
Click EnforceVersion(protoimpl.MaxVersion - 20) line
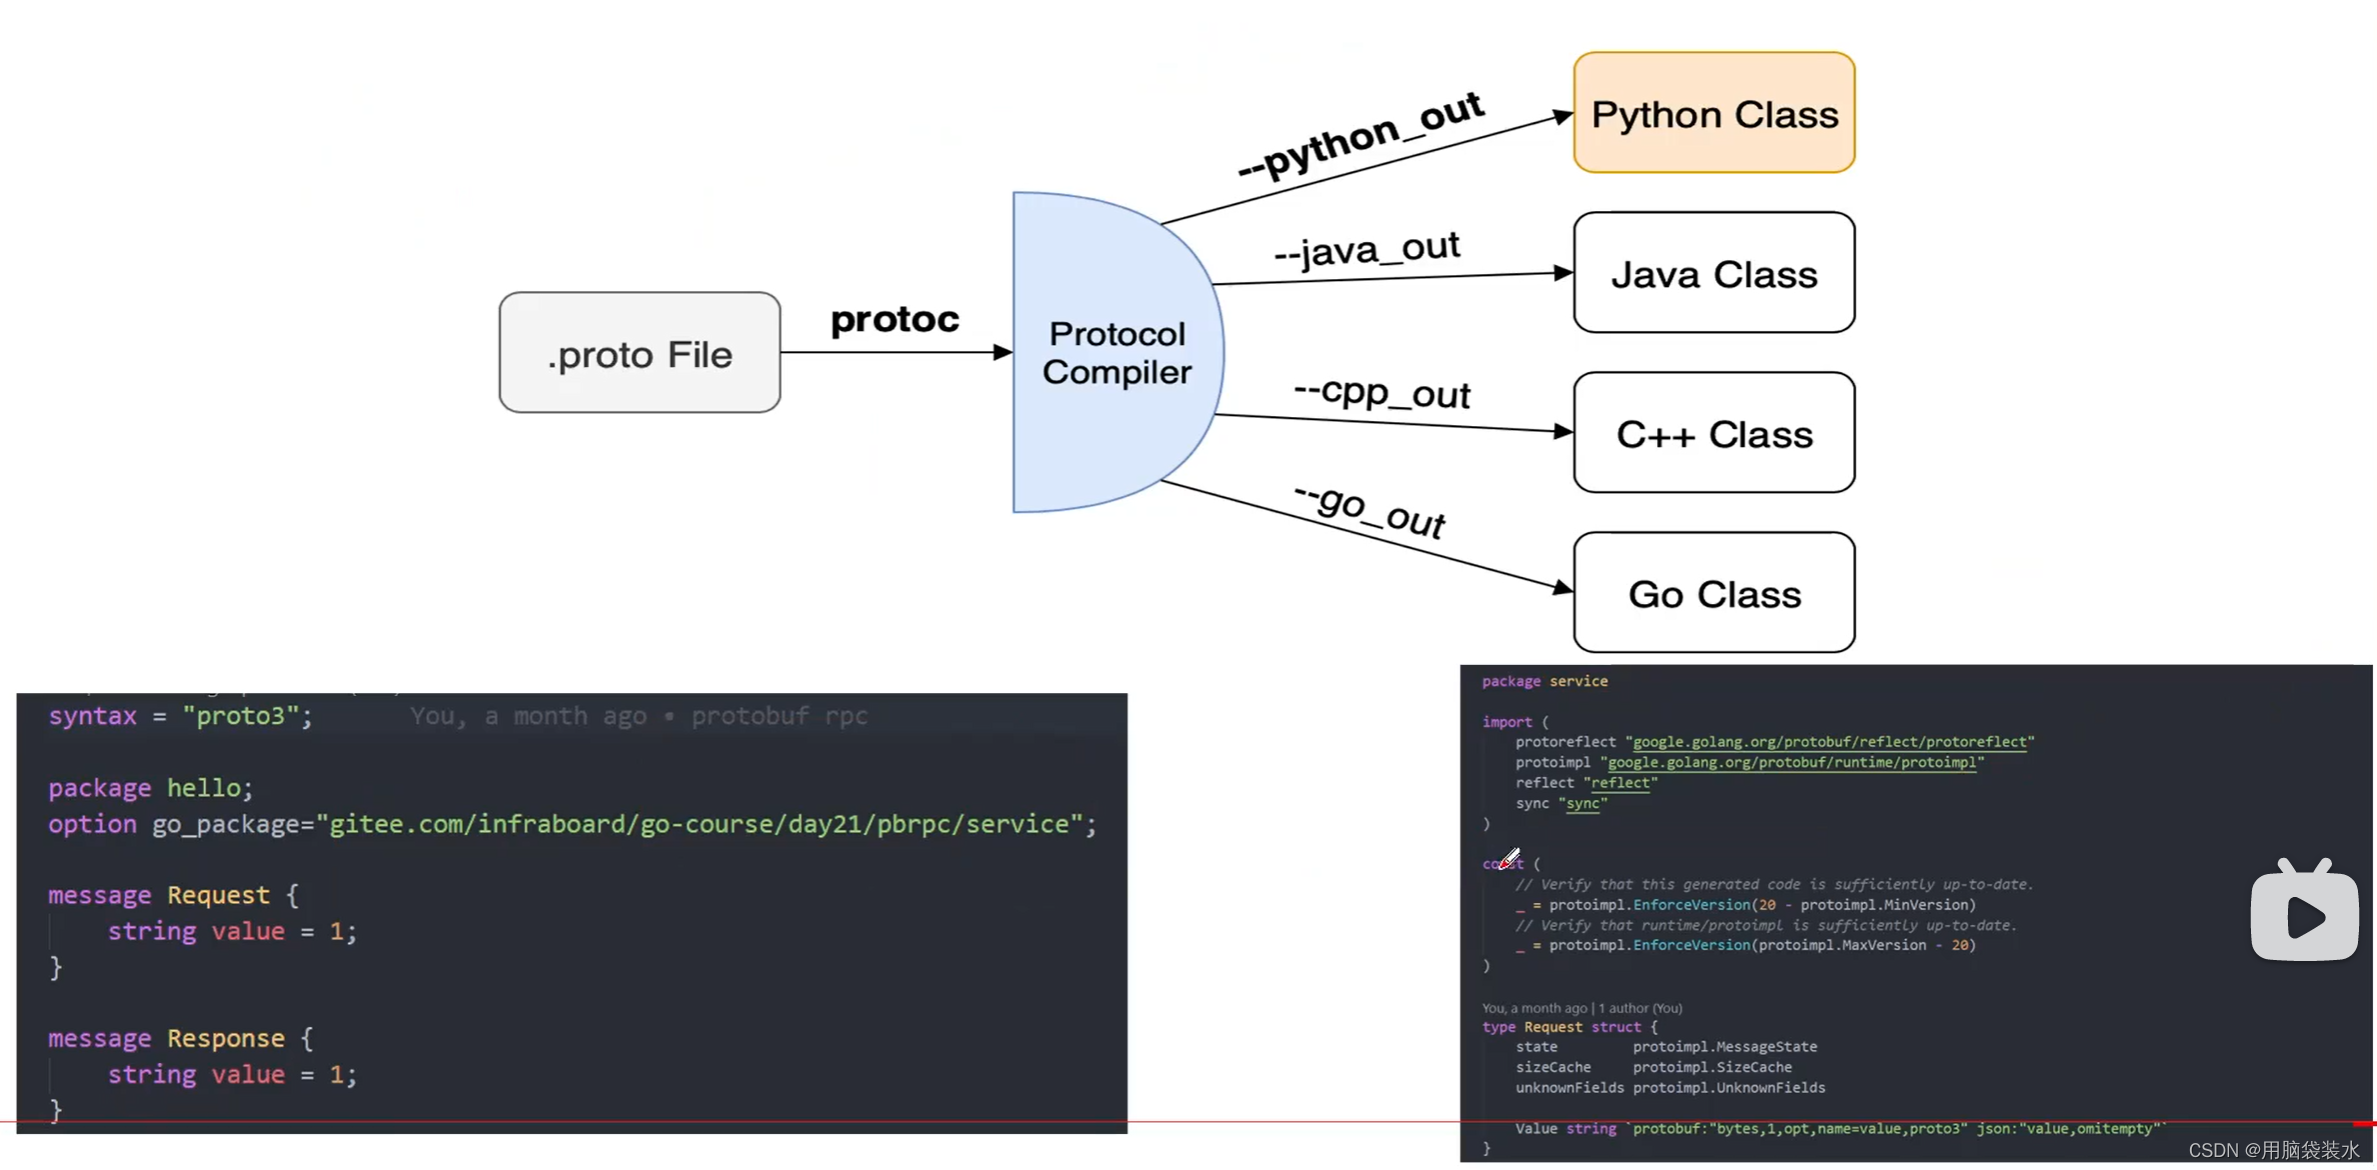click(x=1746, y=945)
